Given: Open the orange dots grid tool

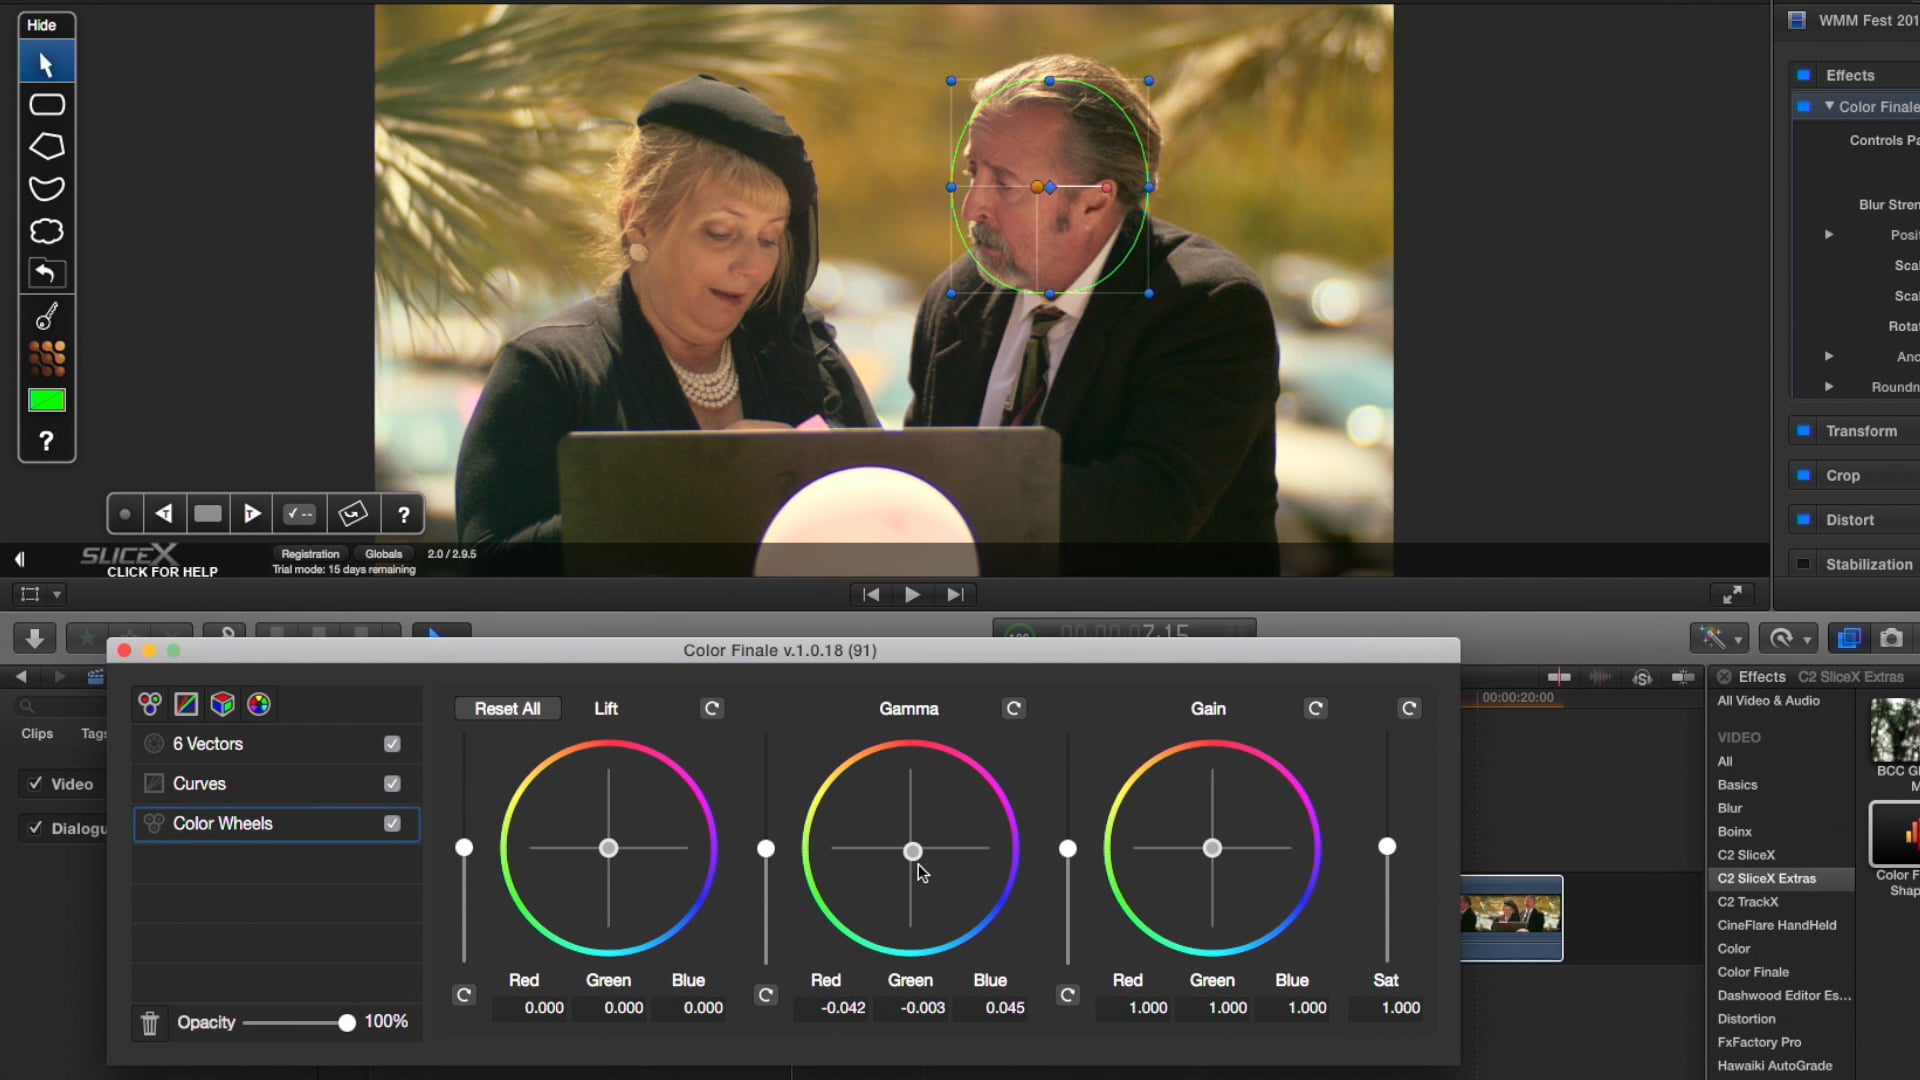Looking at the screenshot, I should click(46, 358).
